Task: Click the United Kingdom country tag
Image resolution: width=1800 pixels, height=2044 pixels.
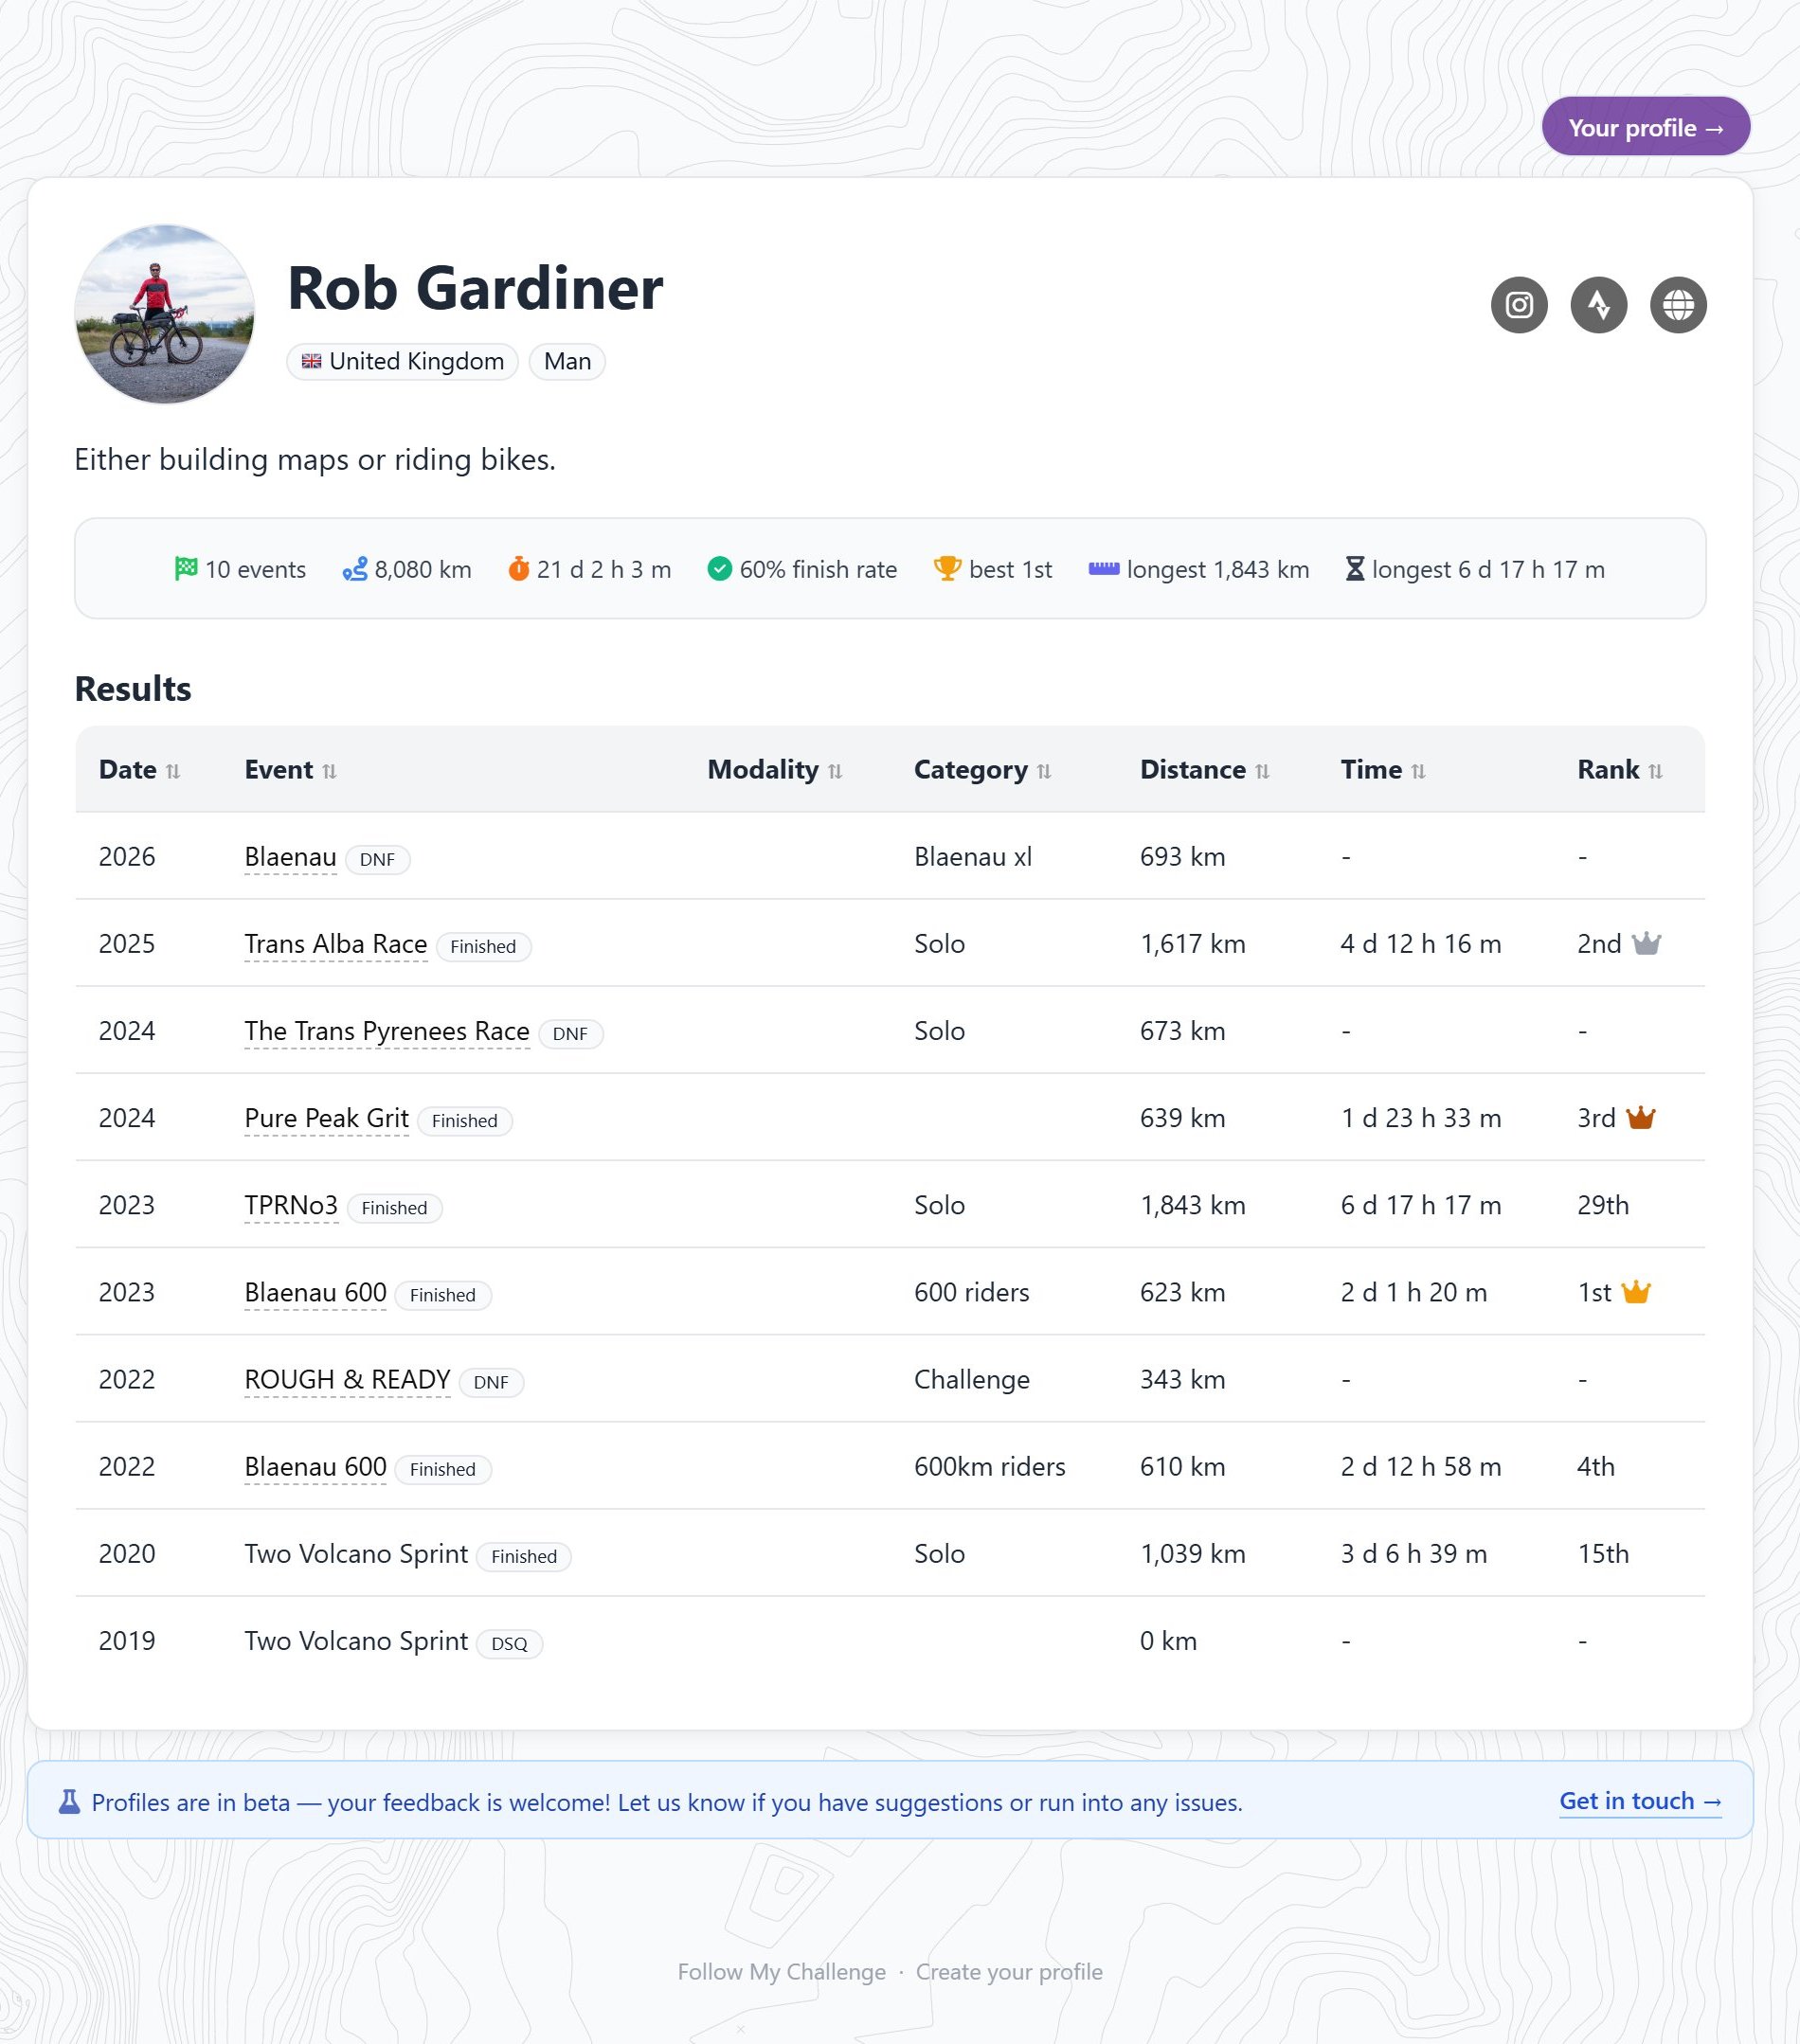Action: [x=402, y=361]
